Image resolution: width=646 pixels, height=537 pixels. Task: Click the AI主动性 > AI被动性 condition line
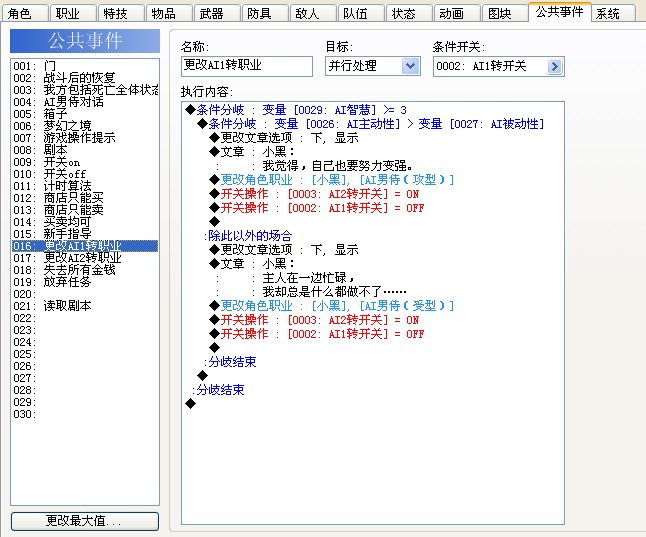[371, 124]
